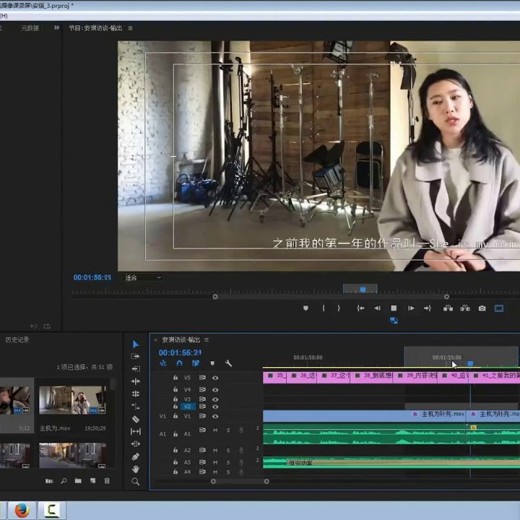Click right handle of monitor zoom scrollbar

pos(446,297)
